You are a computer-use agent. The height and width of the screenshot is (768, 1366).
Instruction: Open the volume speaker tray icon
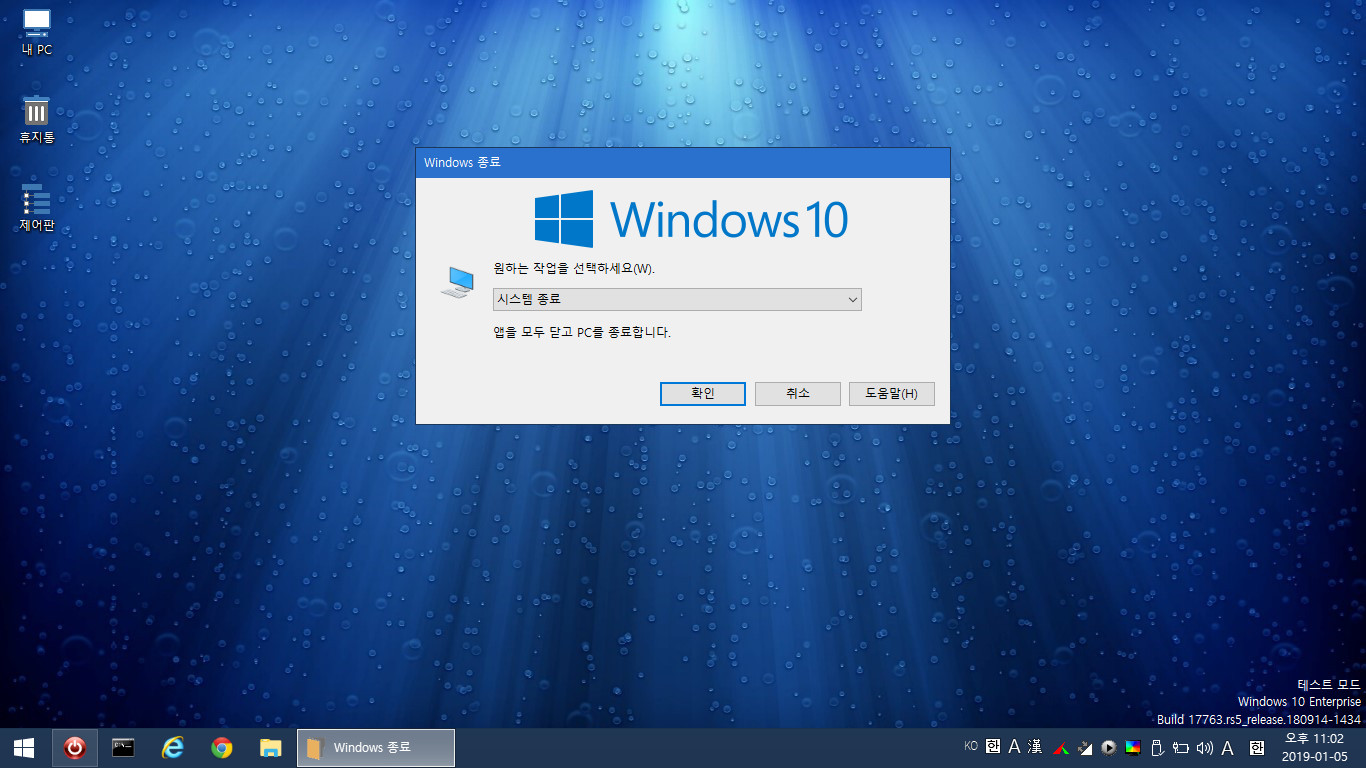[x=1204, y=747]
